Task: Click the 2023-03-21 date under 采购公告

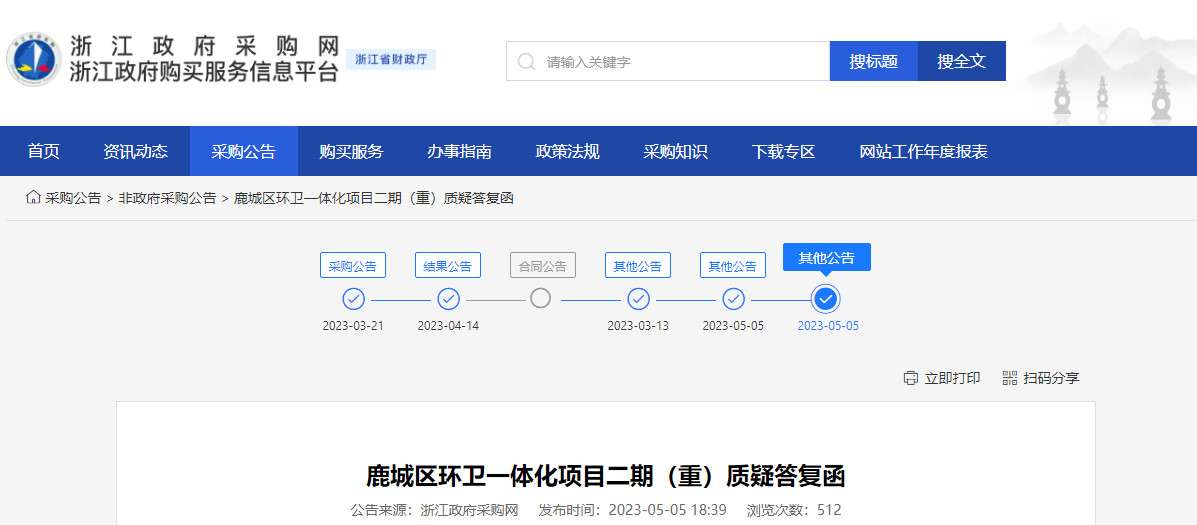Action: click(353, 326)
